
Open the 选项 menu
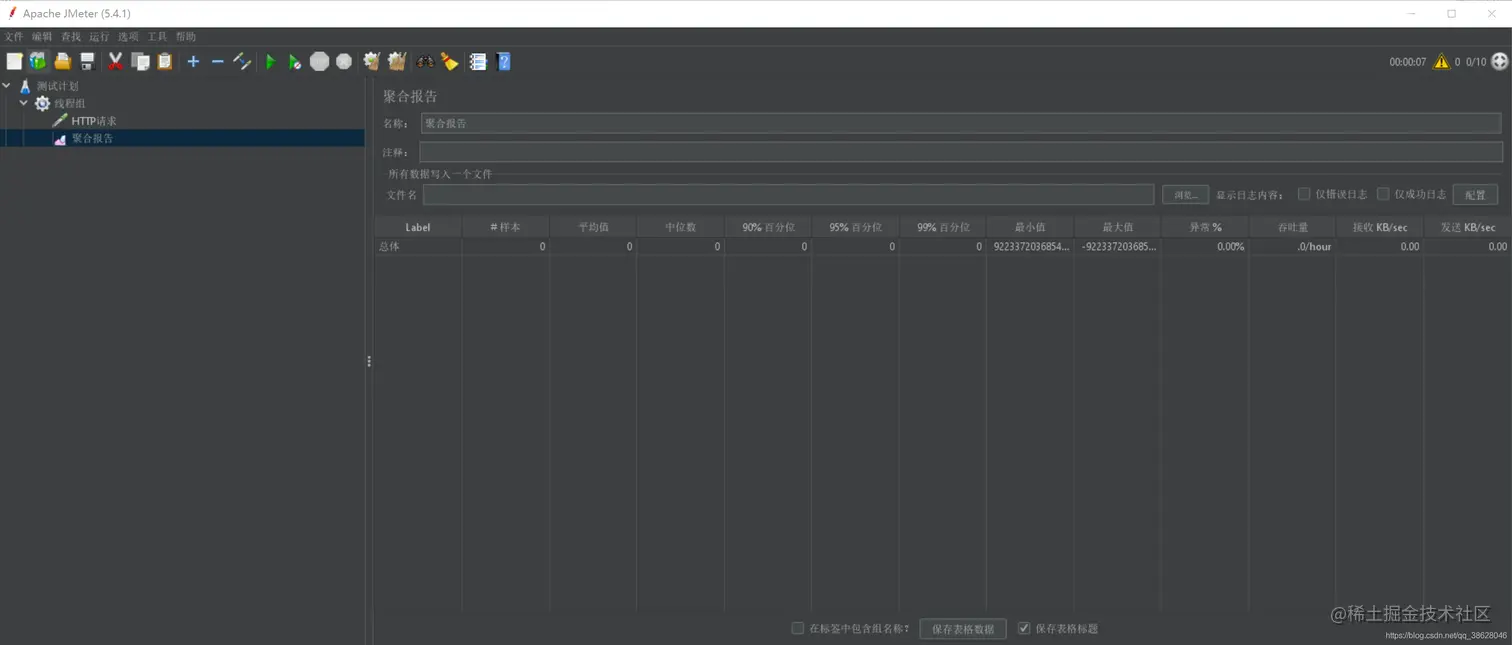pyautogui.click(x=128, y=37)
